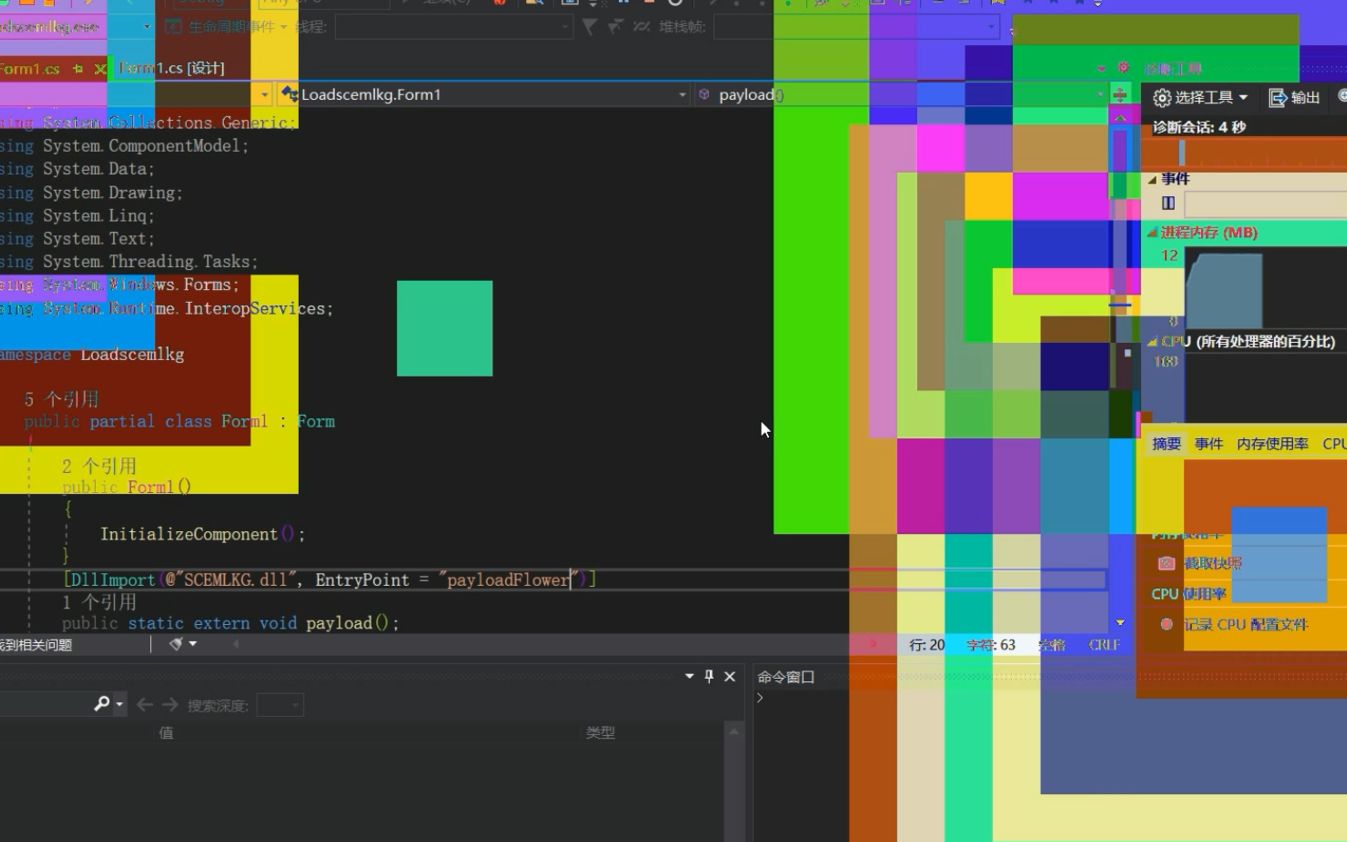This screenshot has height=842, width=1347.
Task: Click the thread filter funnel icon
Action: click(x=590, y=27)
